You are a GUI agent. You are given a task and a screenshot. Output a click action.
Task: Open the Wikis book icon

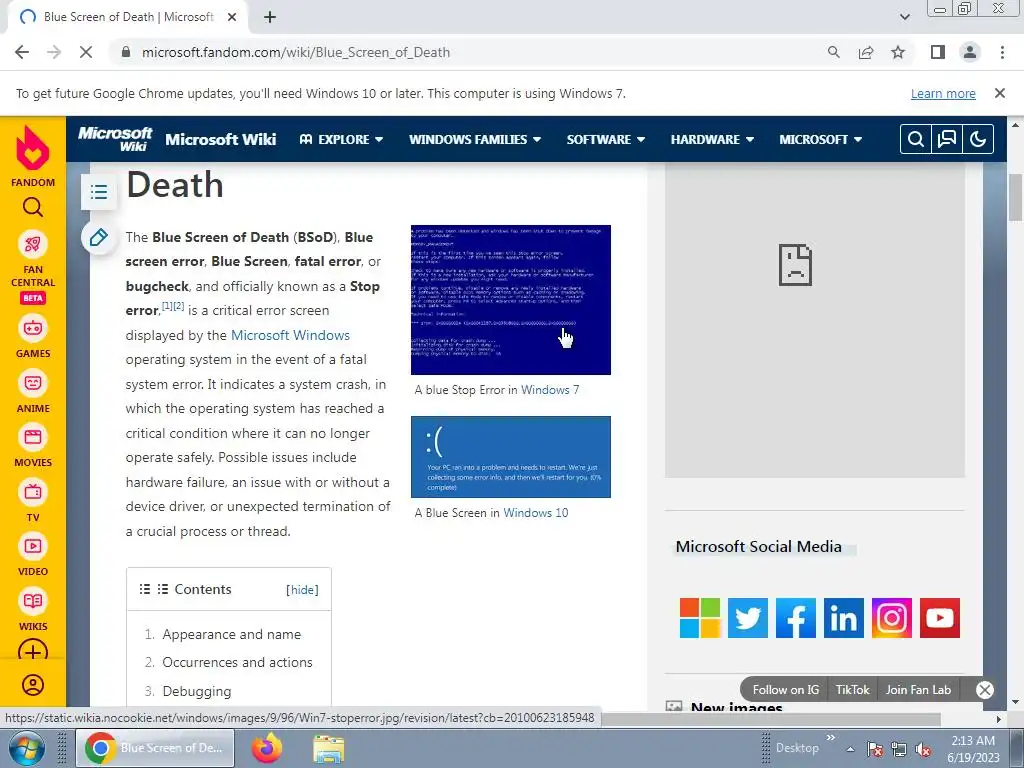[33, 601]
